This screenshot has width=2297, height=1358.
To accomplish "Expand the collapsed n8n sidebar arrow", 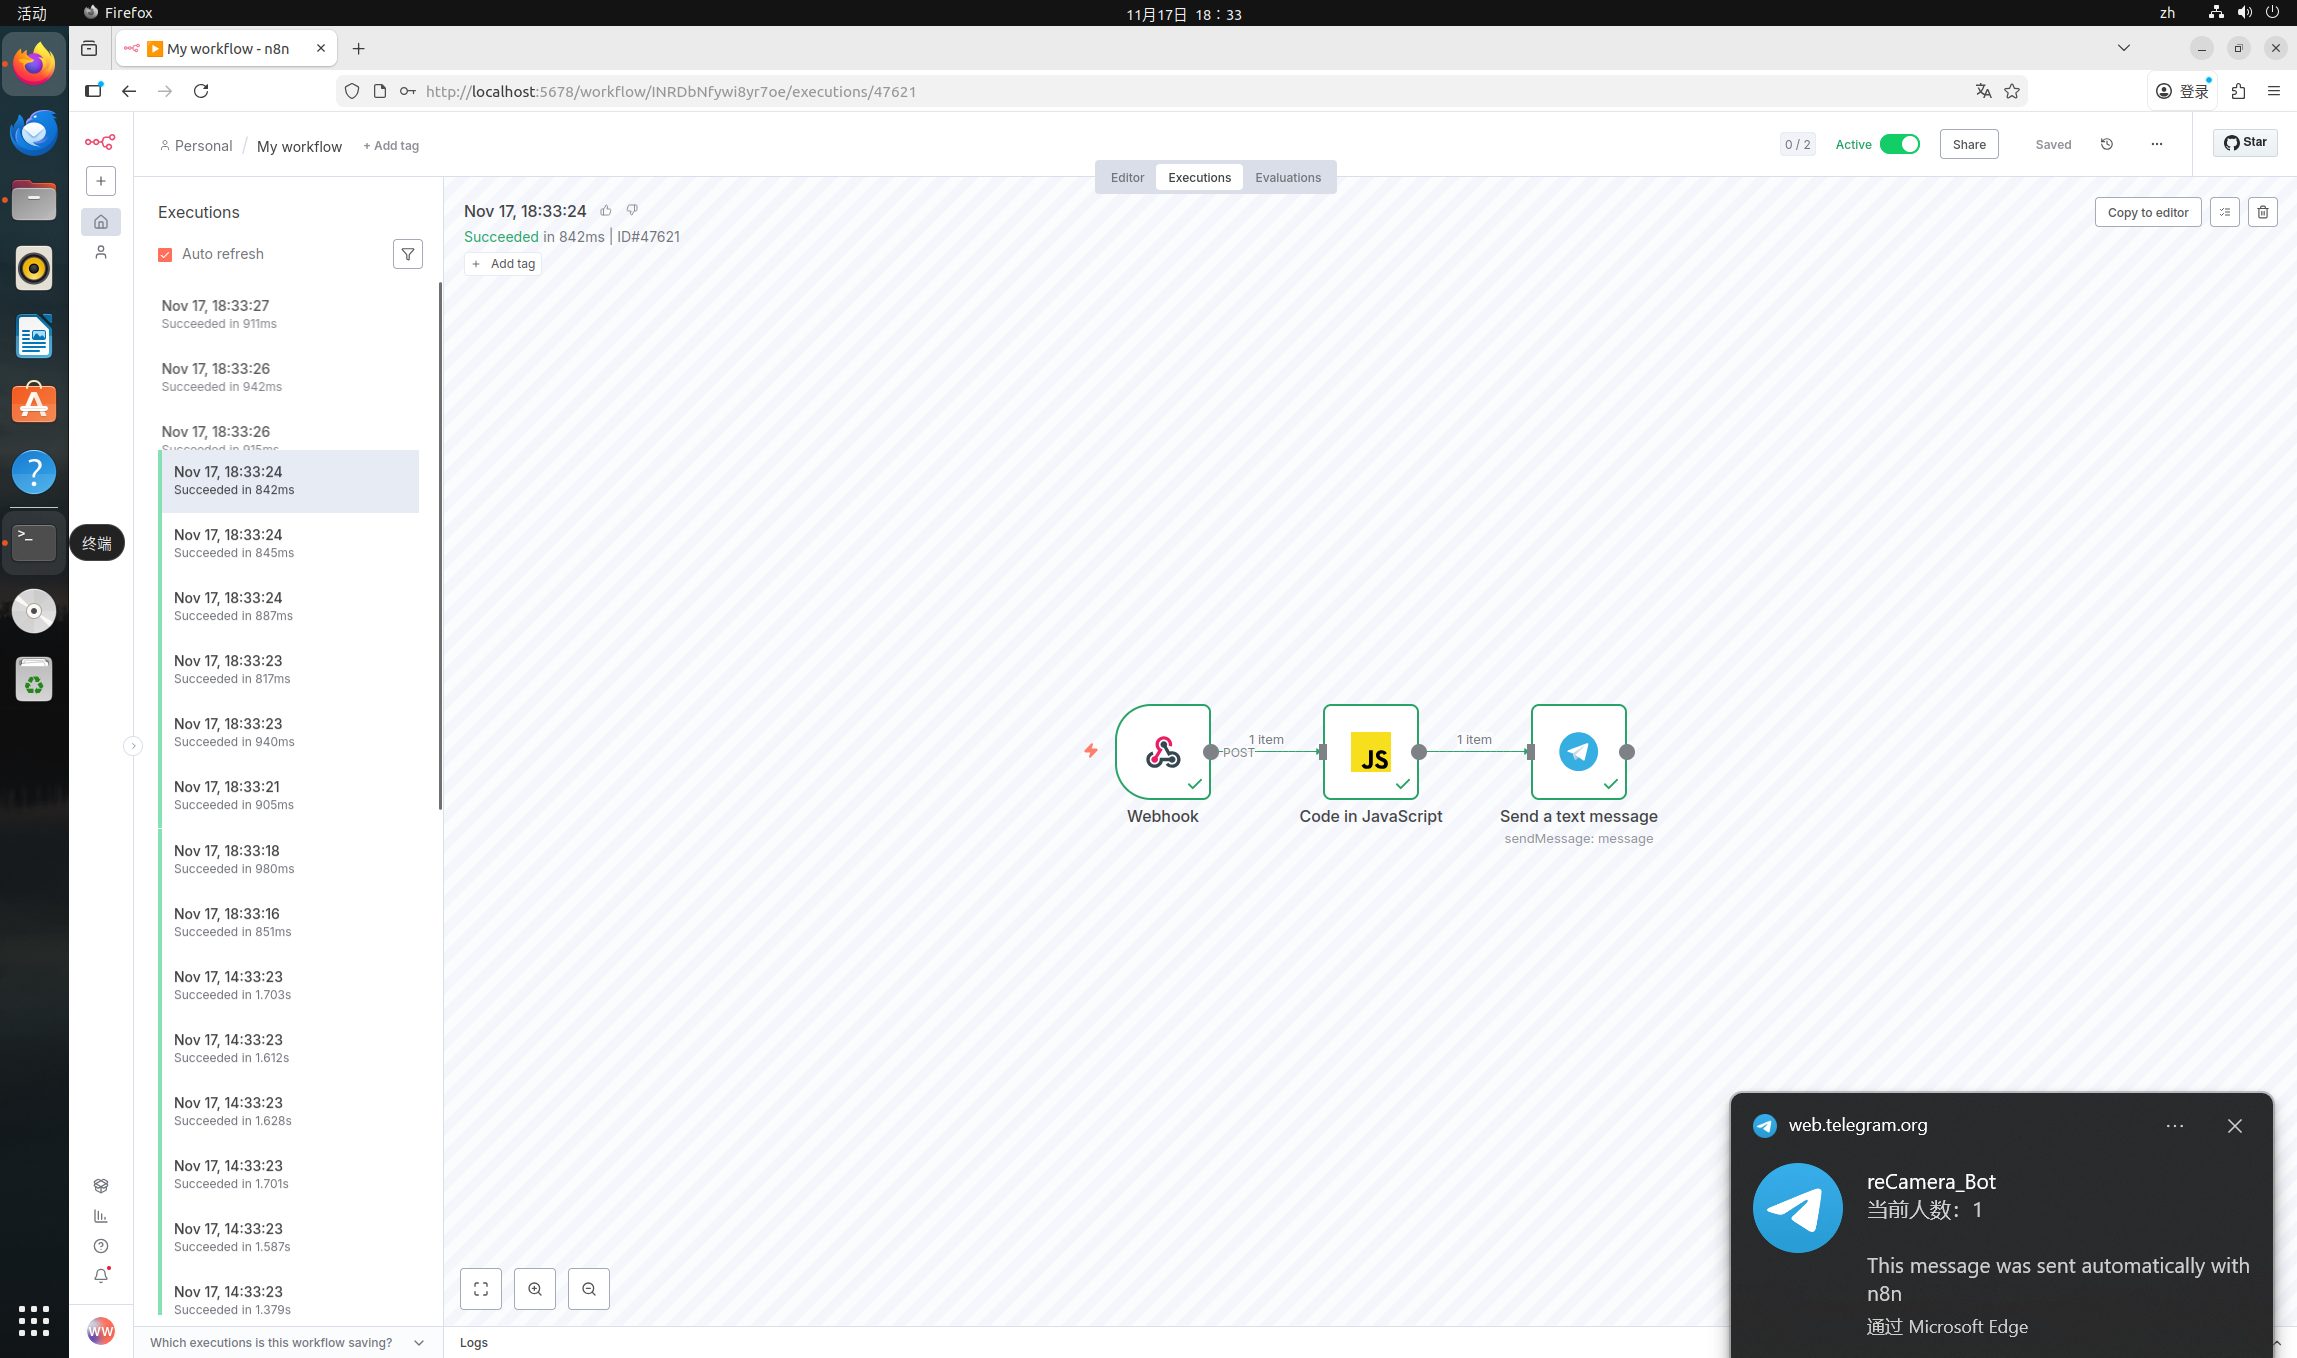I will [x=132, y=746].
